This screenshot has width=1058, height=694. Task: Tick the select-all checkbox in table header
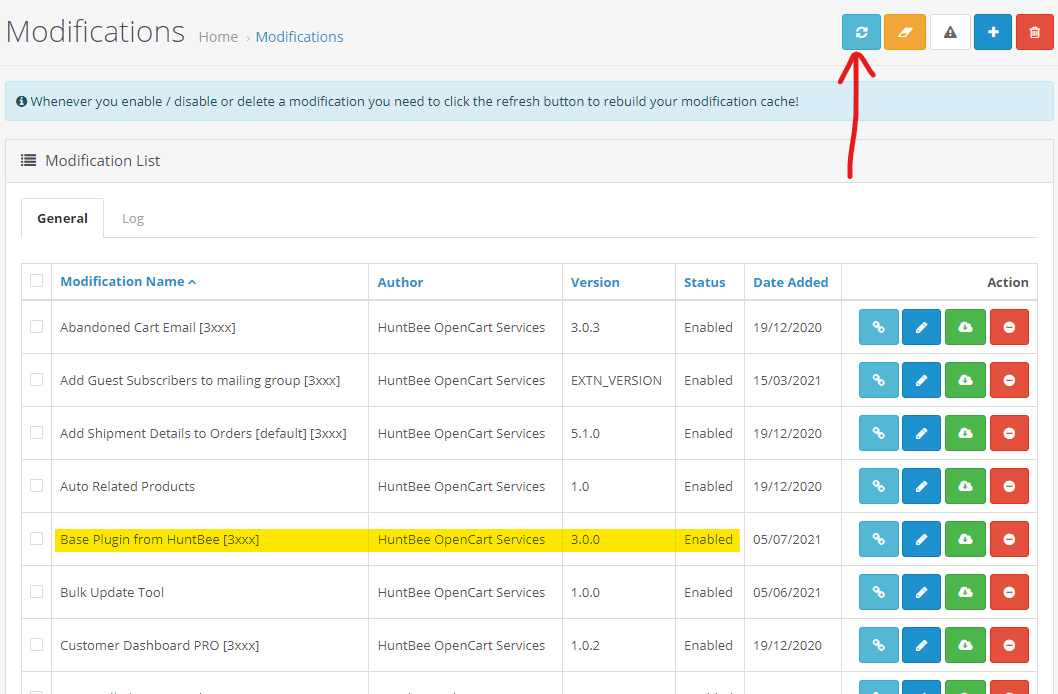[x=36, y=281]
